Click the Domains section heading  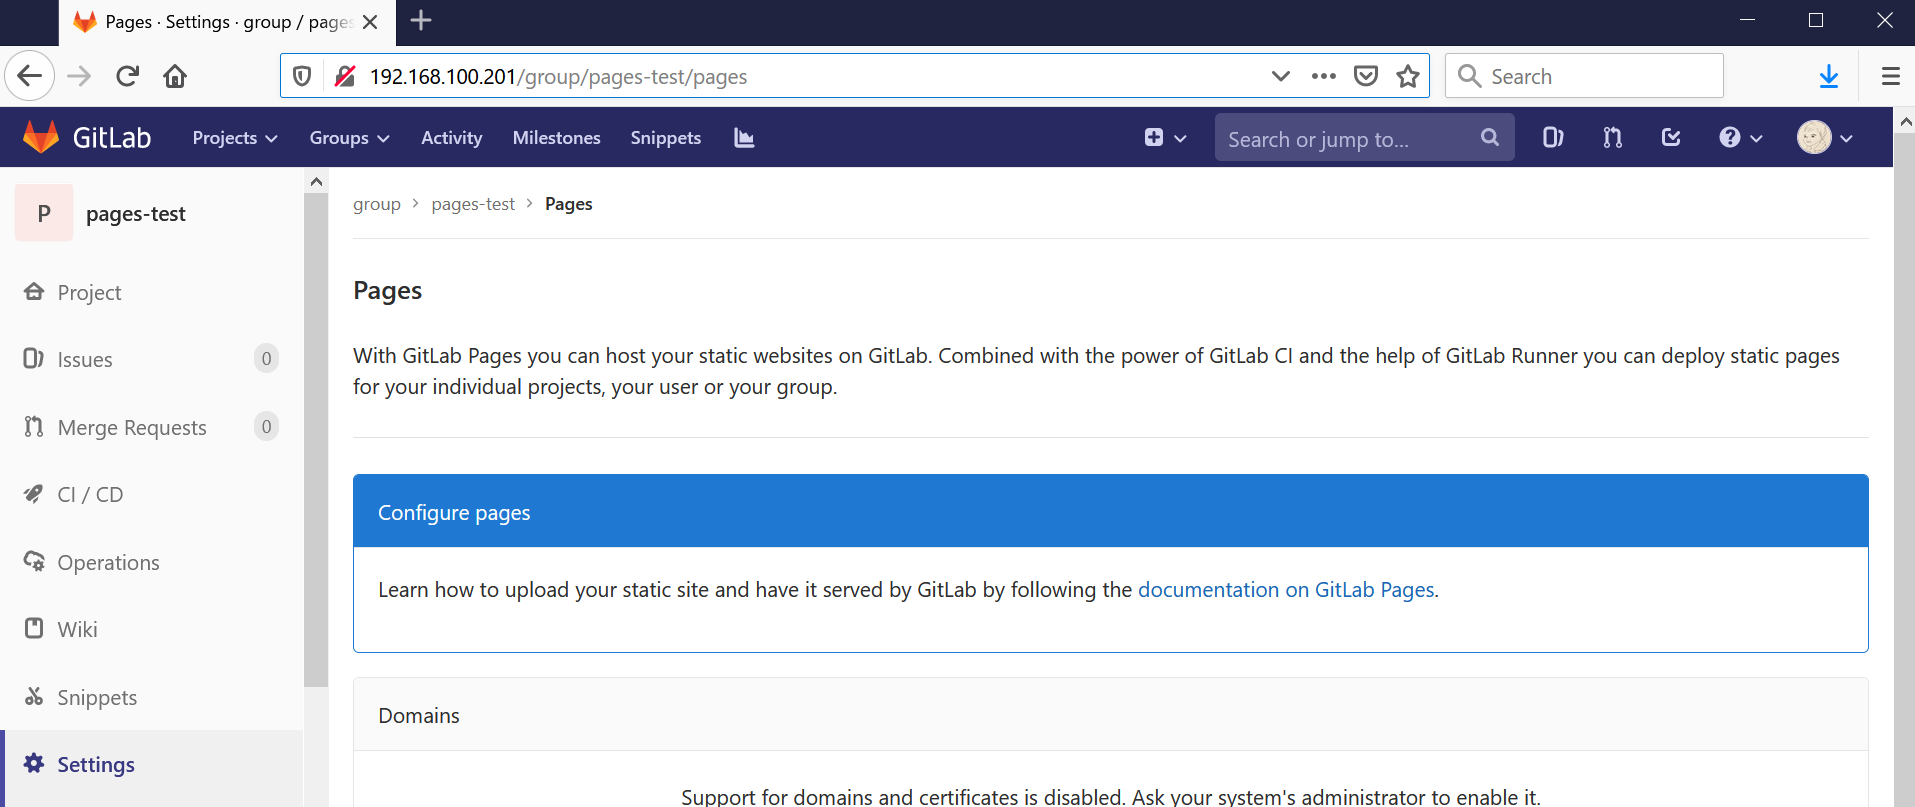tap(419, 716)
